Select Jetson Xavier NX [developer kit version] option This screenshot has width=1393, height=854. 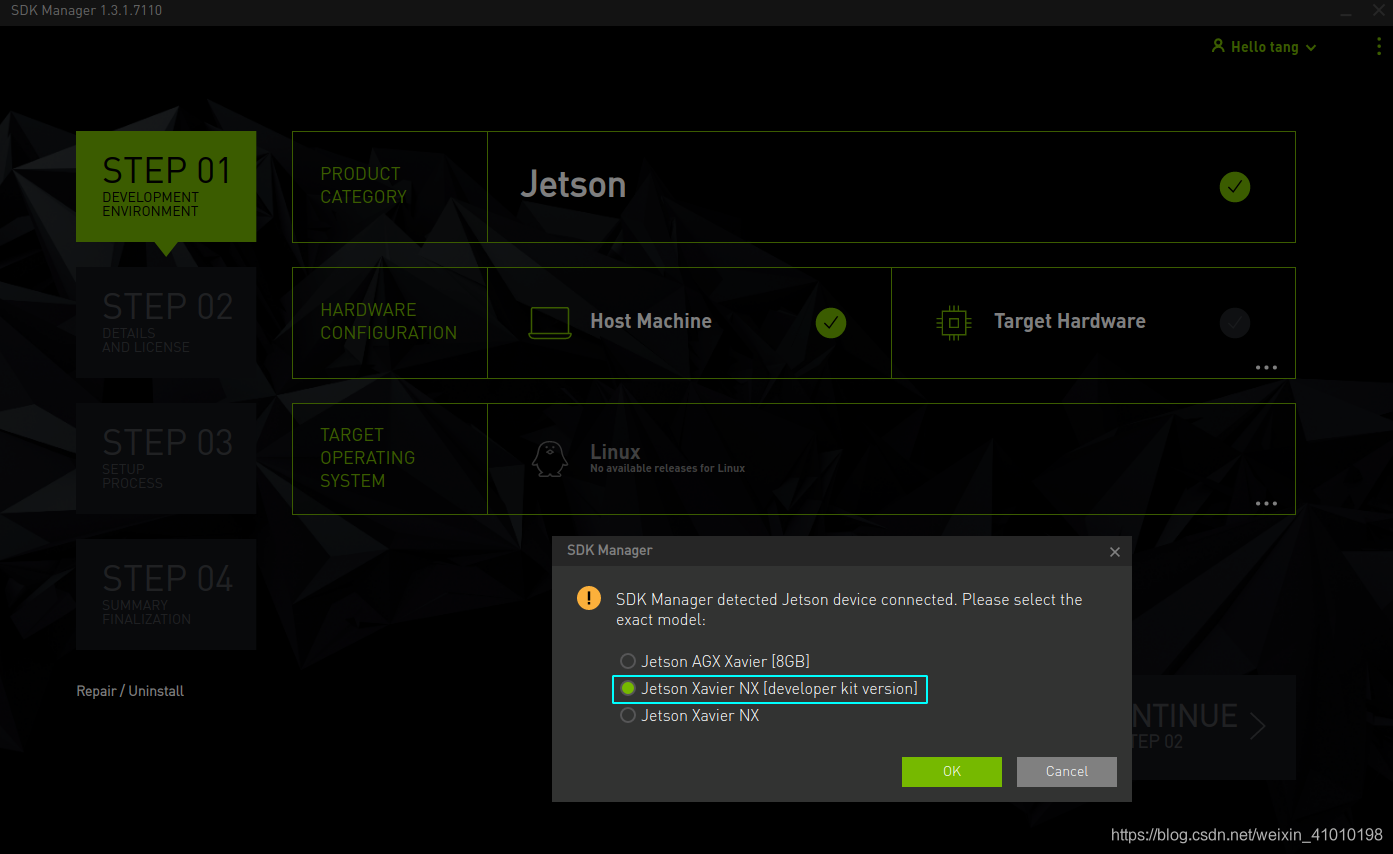coord(769,689)
